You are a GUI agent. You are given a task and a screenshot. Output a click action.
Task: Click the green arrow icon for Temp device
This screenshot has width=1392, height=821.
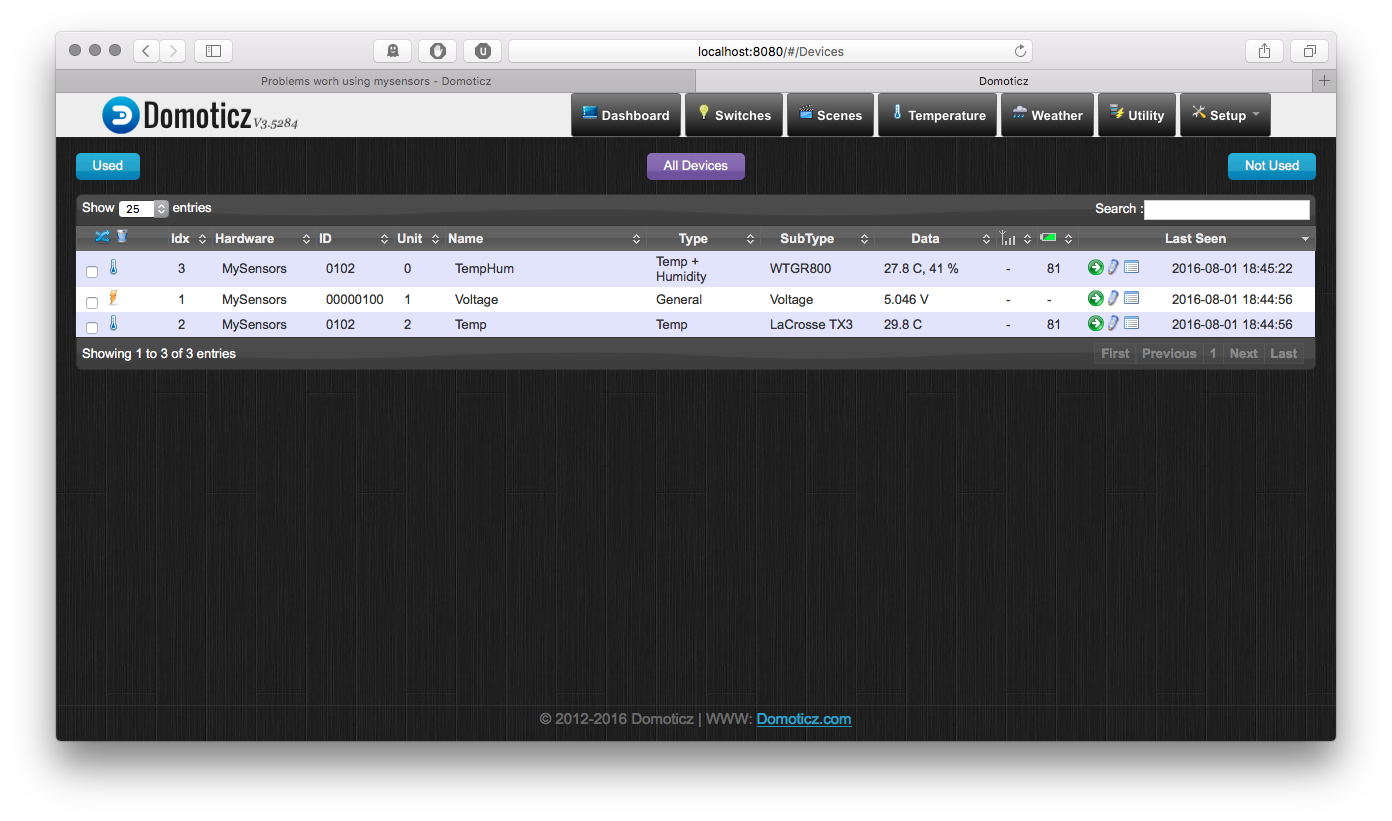pos(1095,323)
